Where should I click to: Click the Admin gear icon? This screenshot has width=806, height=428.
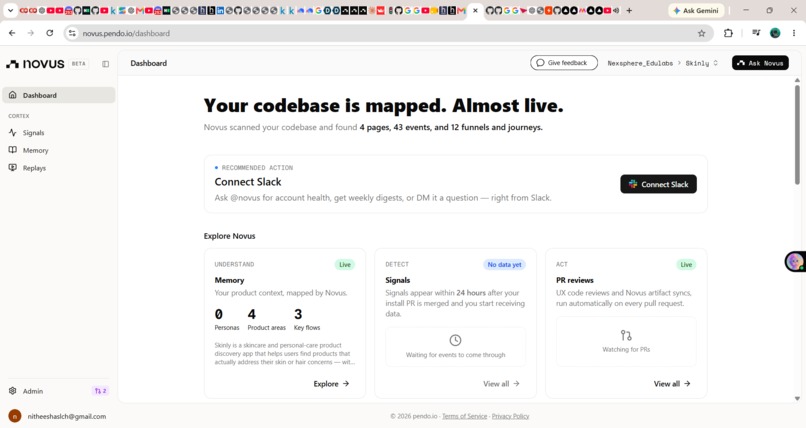[x=13, y=390]
